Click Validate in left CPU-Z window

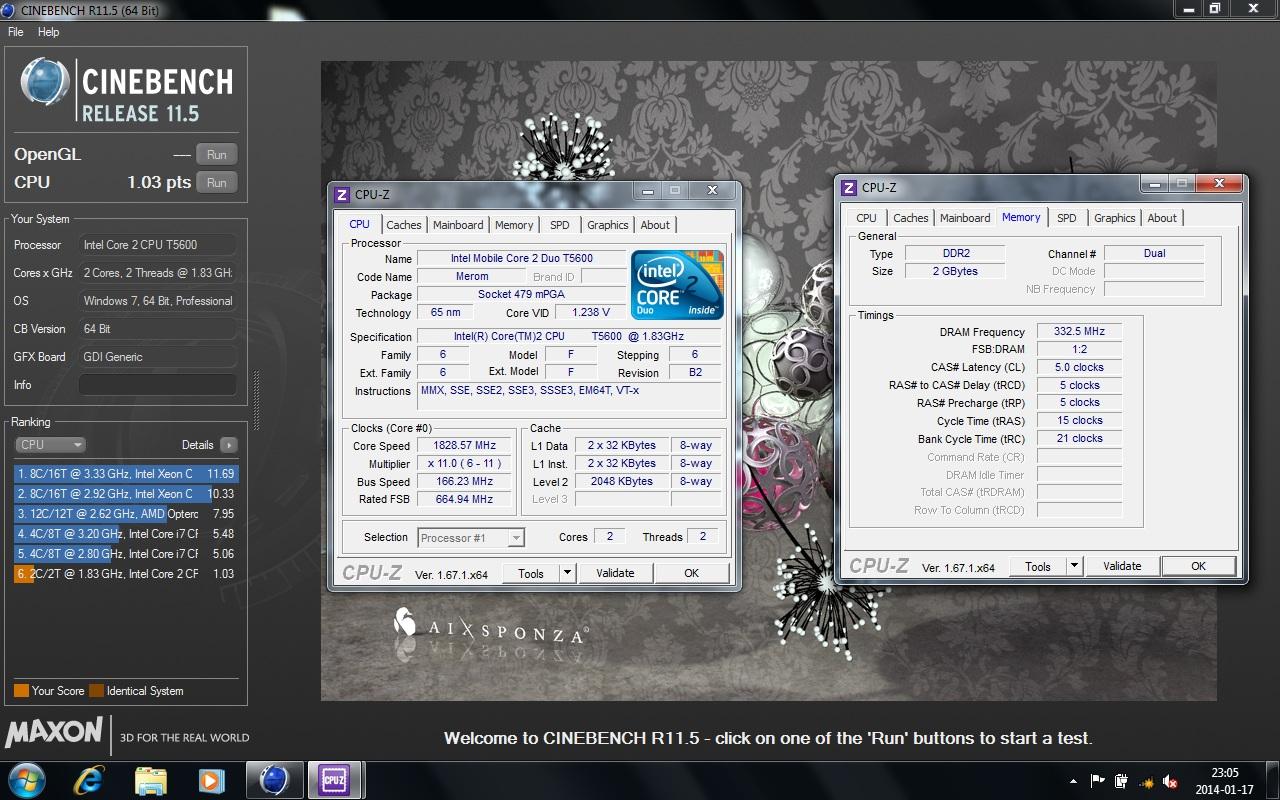615,573
